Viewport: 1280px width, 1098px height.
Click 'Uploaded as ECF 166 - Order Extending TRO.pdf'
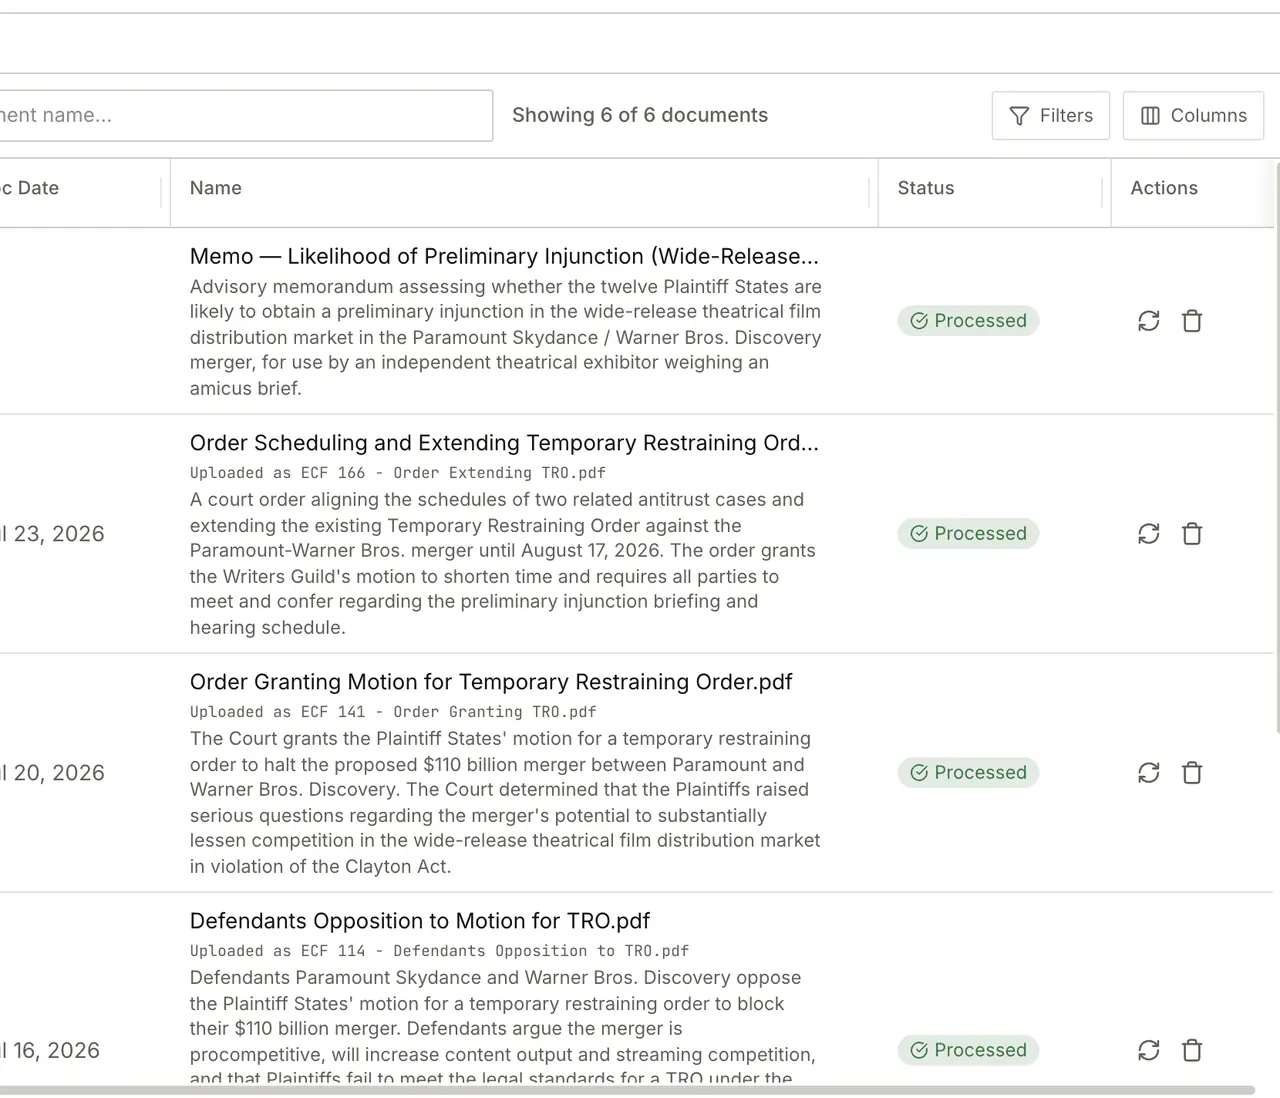click(398, 473)
